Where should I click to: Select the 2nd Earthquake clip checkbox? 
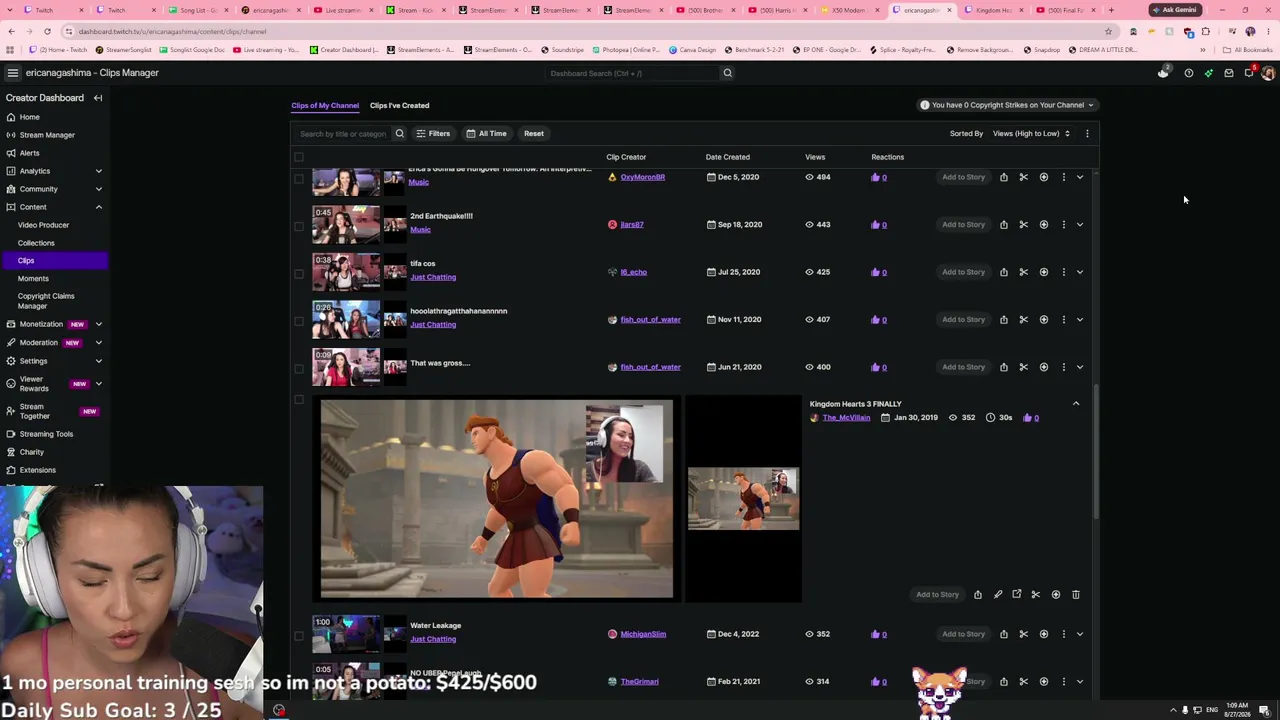pyautogui.click(x=299, y=225)
